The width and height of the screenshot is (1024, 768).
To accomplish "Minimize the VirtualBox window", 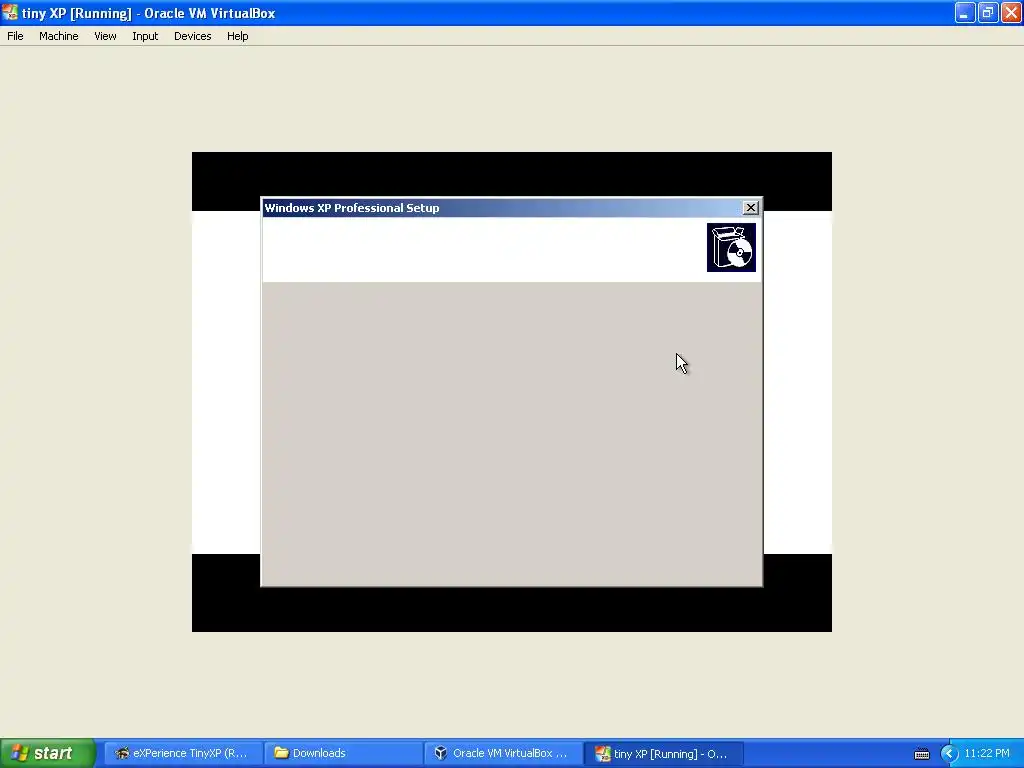I will click(965, 12).
